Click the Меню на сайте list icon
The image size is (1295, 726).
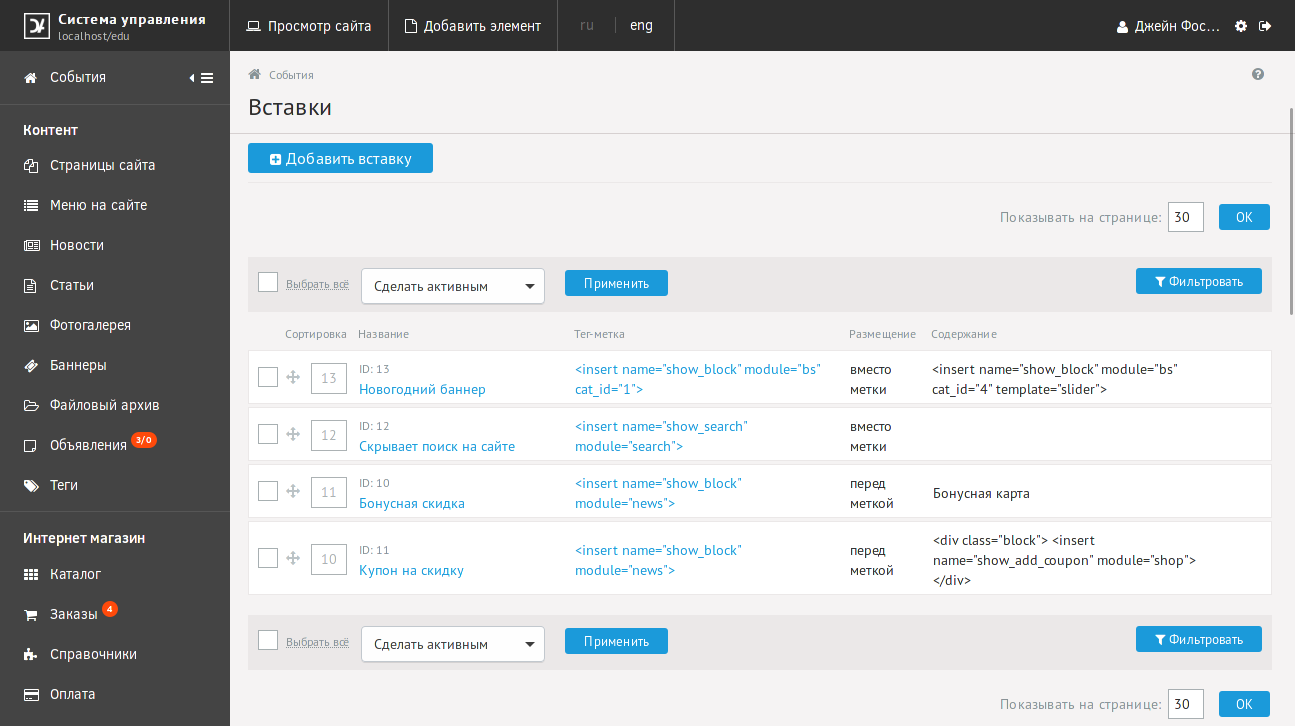coord(31,205)
